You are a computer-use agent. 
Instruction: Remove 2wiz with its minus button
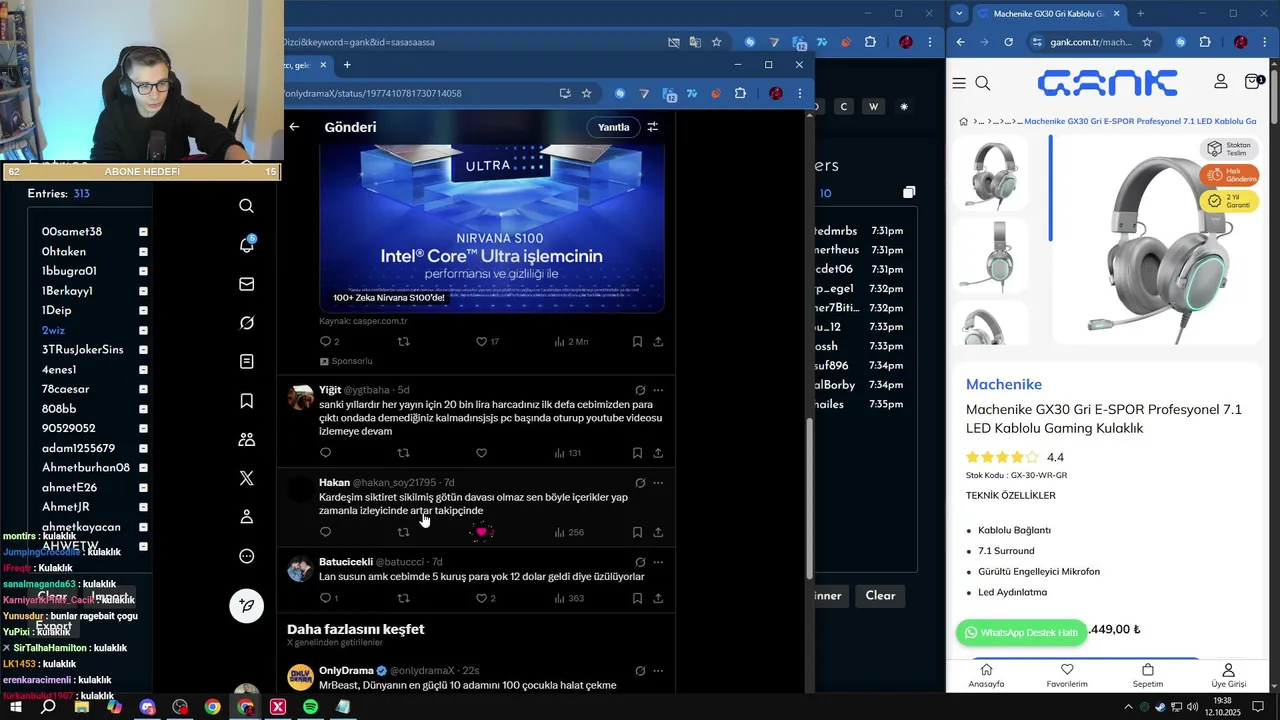tap(143, 330)
